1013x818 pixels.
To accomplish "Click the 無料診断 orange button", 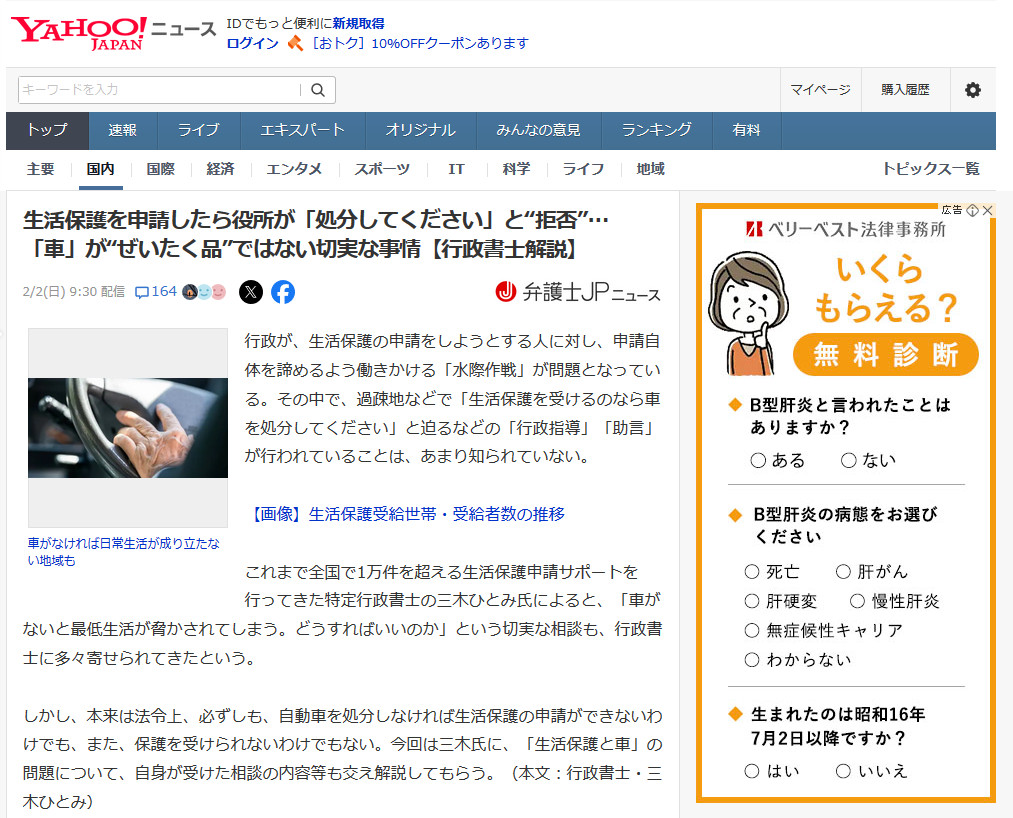I will pyautogui.click(x=885, y=354).
